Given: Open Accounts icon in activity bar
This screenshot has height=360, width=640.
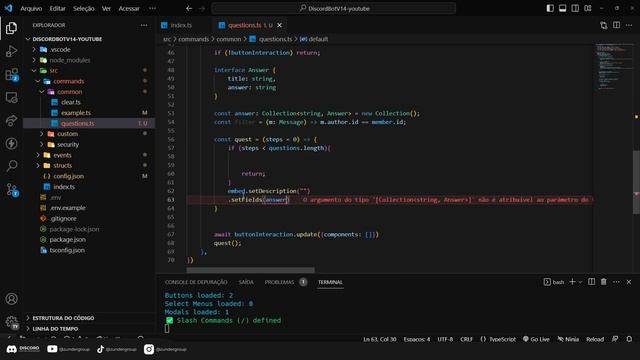Looking at the screenshot, I should coord(11,299).
